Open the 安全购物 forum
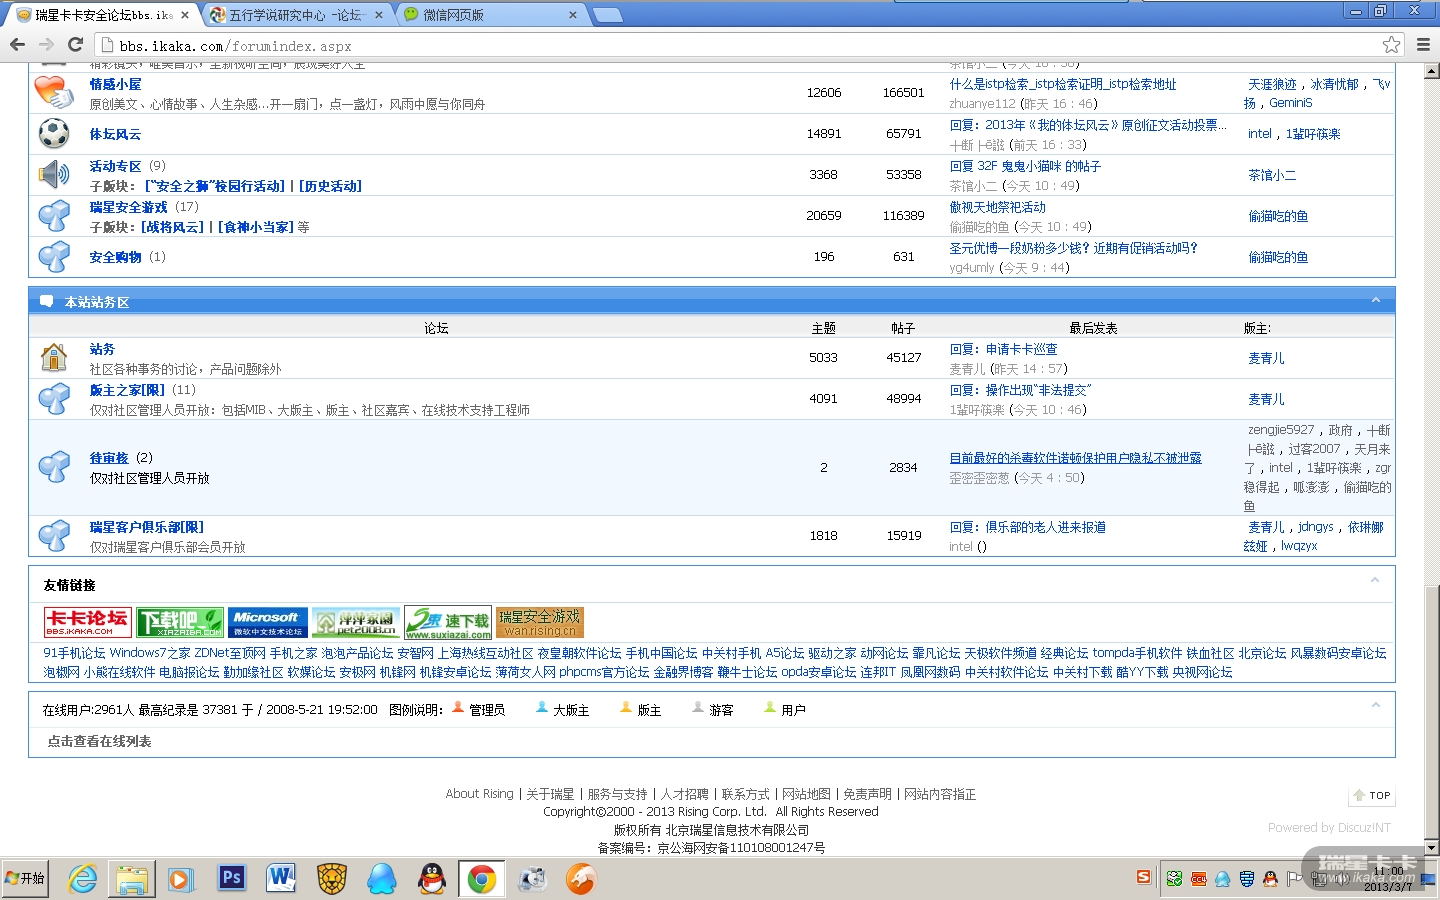 [115, 257]
